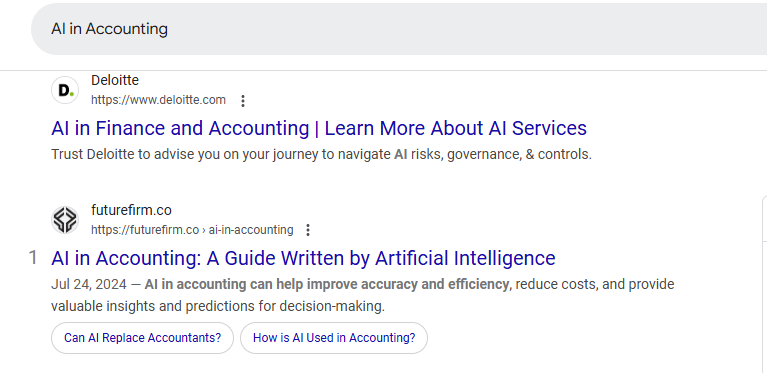This screenshot has width=767, height=373.
Task: Click the "ai-in-accounting" breadcrumb path
Action: pos(251,230)
